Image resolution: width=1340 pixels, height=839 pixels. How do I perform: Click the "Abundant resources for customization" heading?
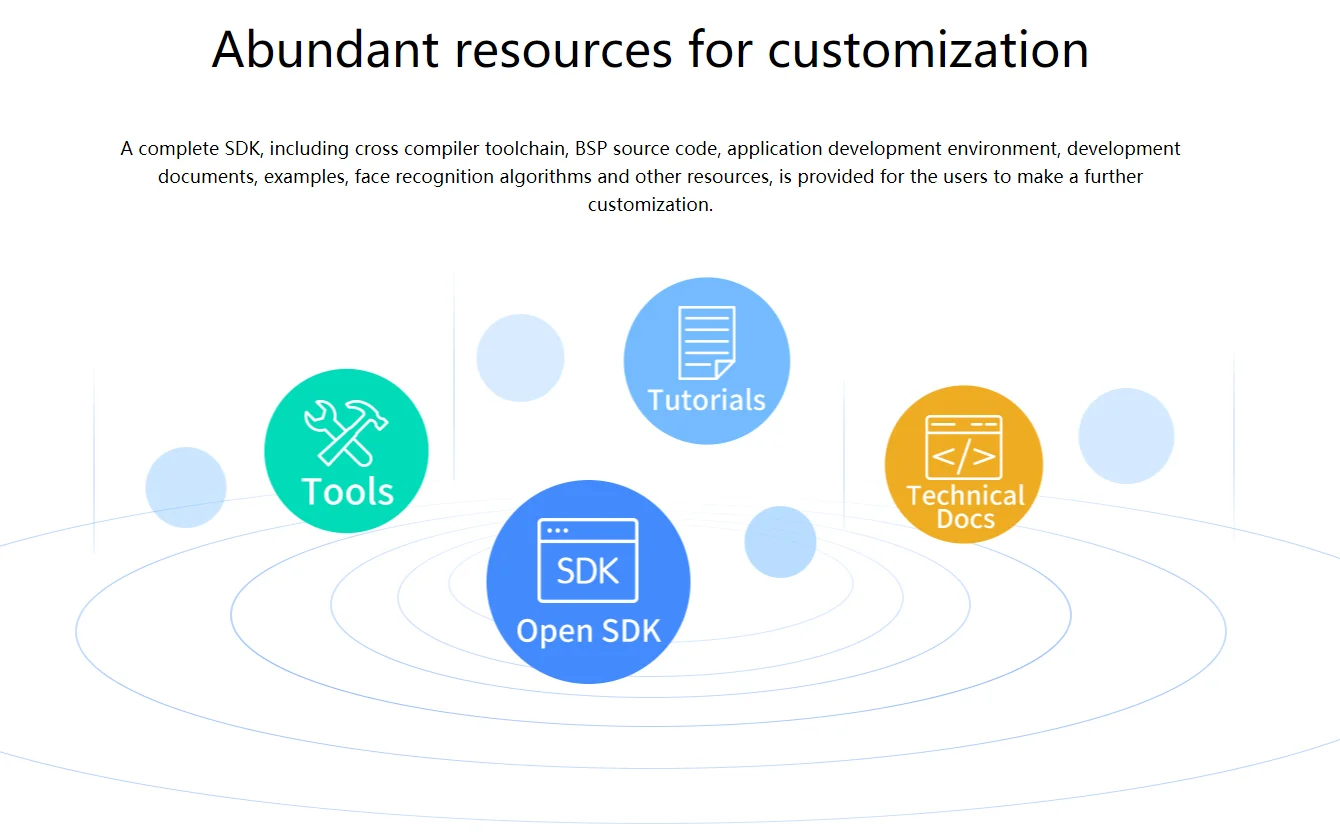click(650, 49)
